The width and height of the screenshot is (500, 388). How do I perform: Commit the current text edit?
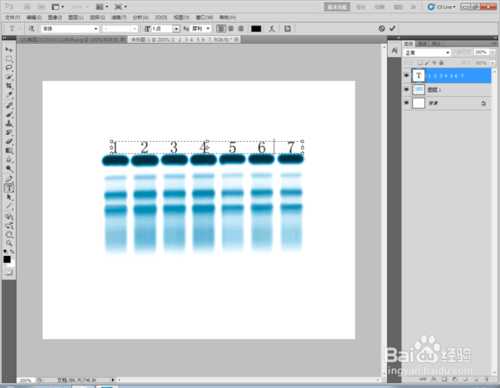[392, 29]
